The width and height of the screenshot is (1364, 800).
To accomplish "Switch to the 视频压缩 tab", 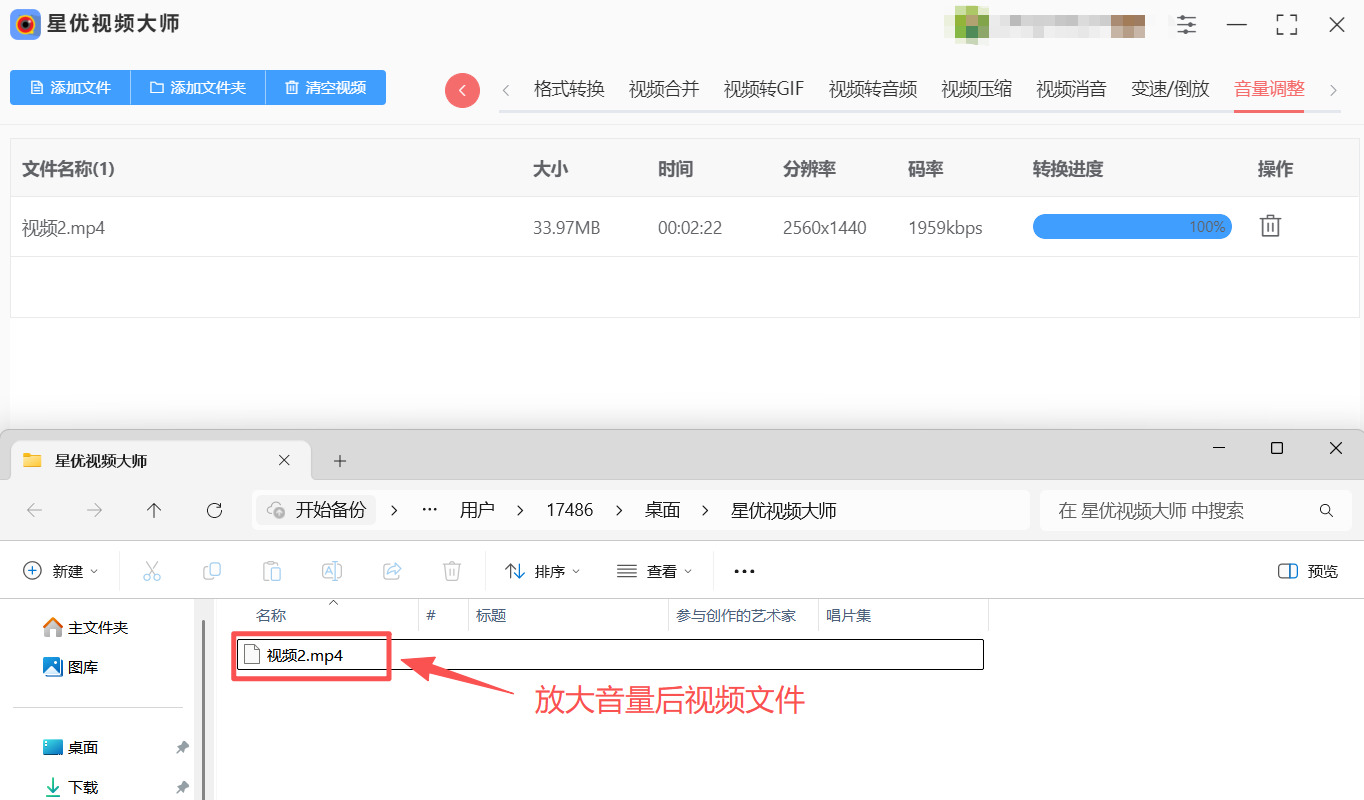I will tap(976, 89).
